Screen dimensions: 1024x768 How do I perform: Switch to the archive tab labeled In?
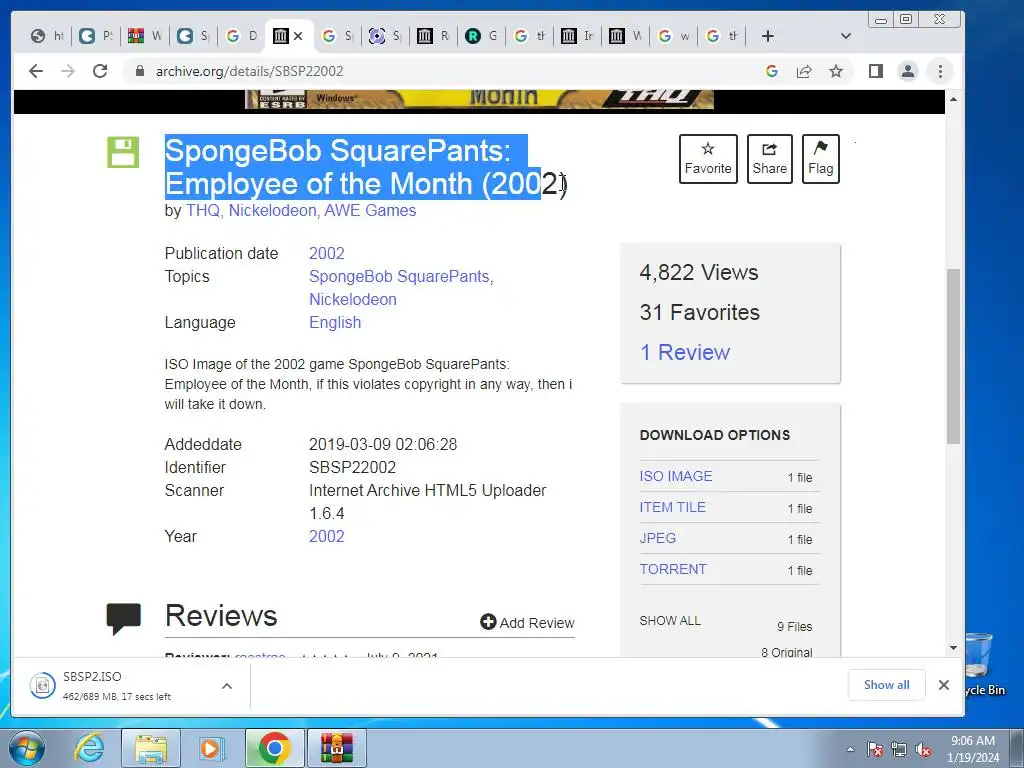coord(579,36)
